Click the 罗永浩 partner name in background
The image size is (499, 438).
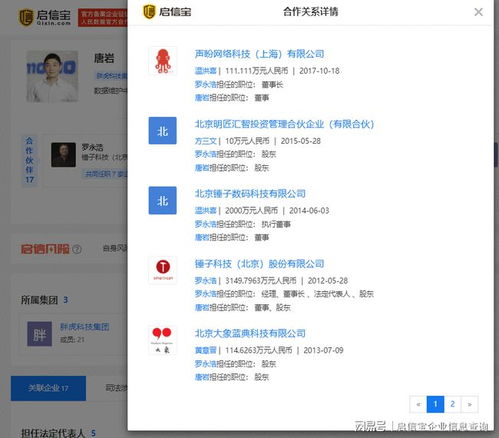tap(92, 147)
